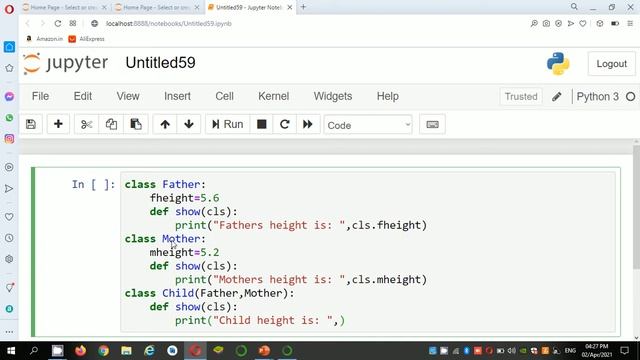
Task: Open the Windows notification center
Action: [624, 351]
